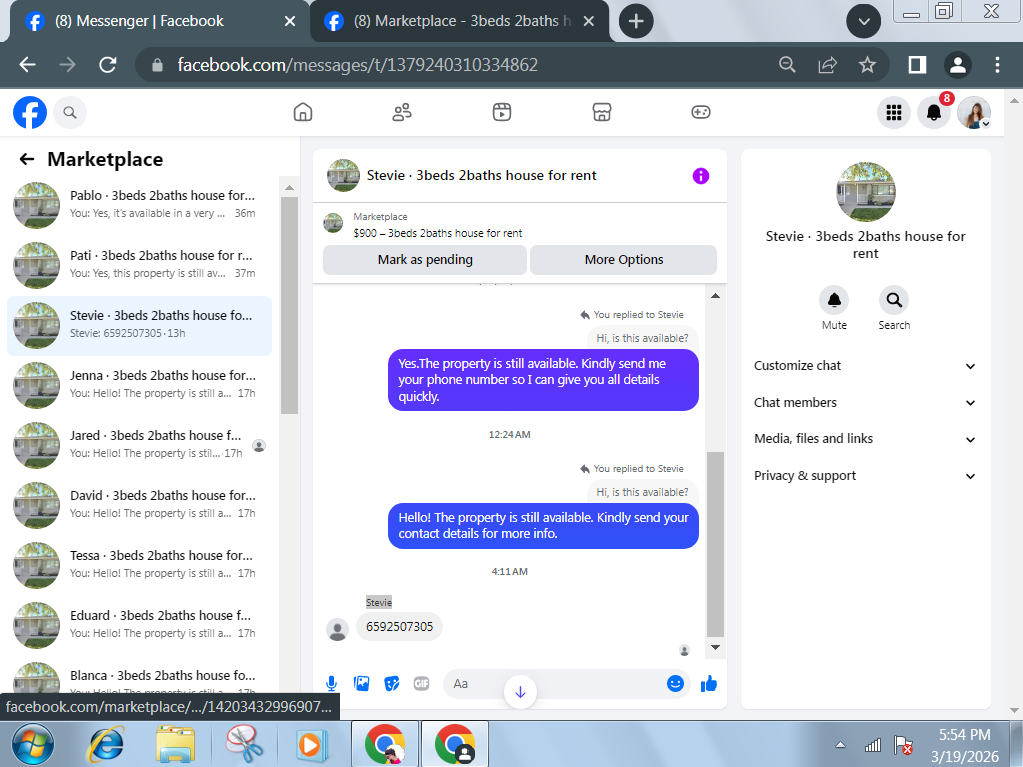Share this page icon in address bar
Image resolution: width=1023 pixels, height=767 pixels.
827,65
